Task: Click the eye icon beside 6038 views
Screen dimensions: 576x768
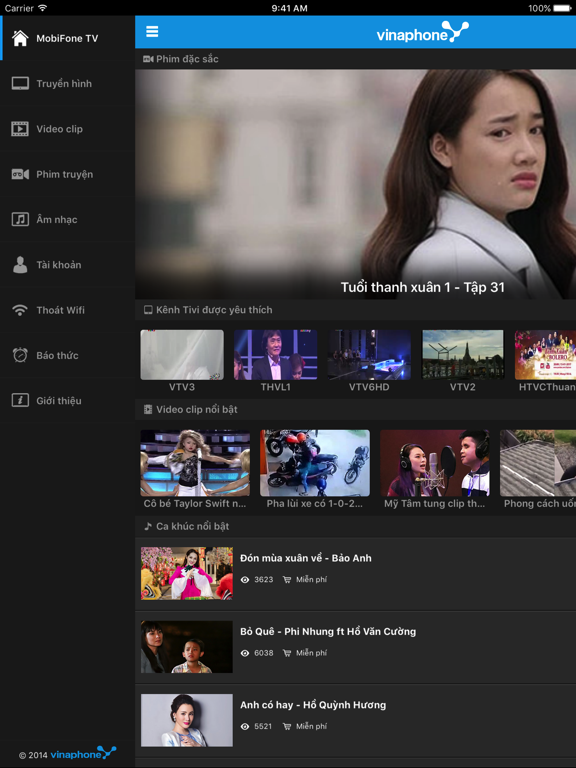Action: (x=245, y=653)
